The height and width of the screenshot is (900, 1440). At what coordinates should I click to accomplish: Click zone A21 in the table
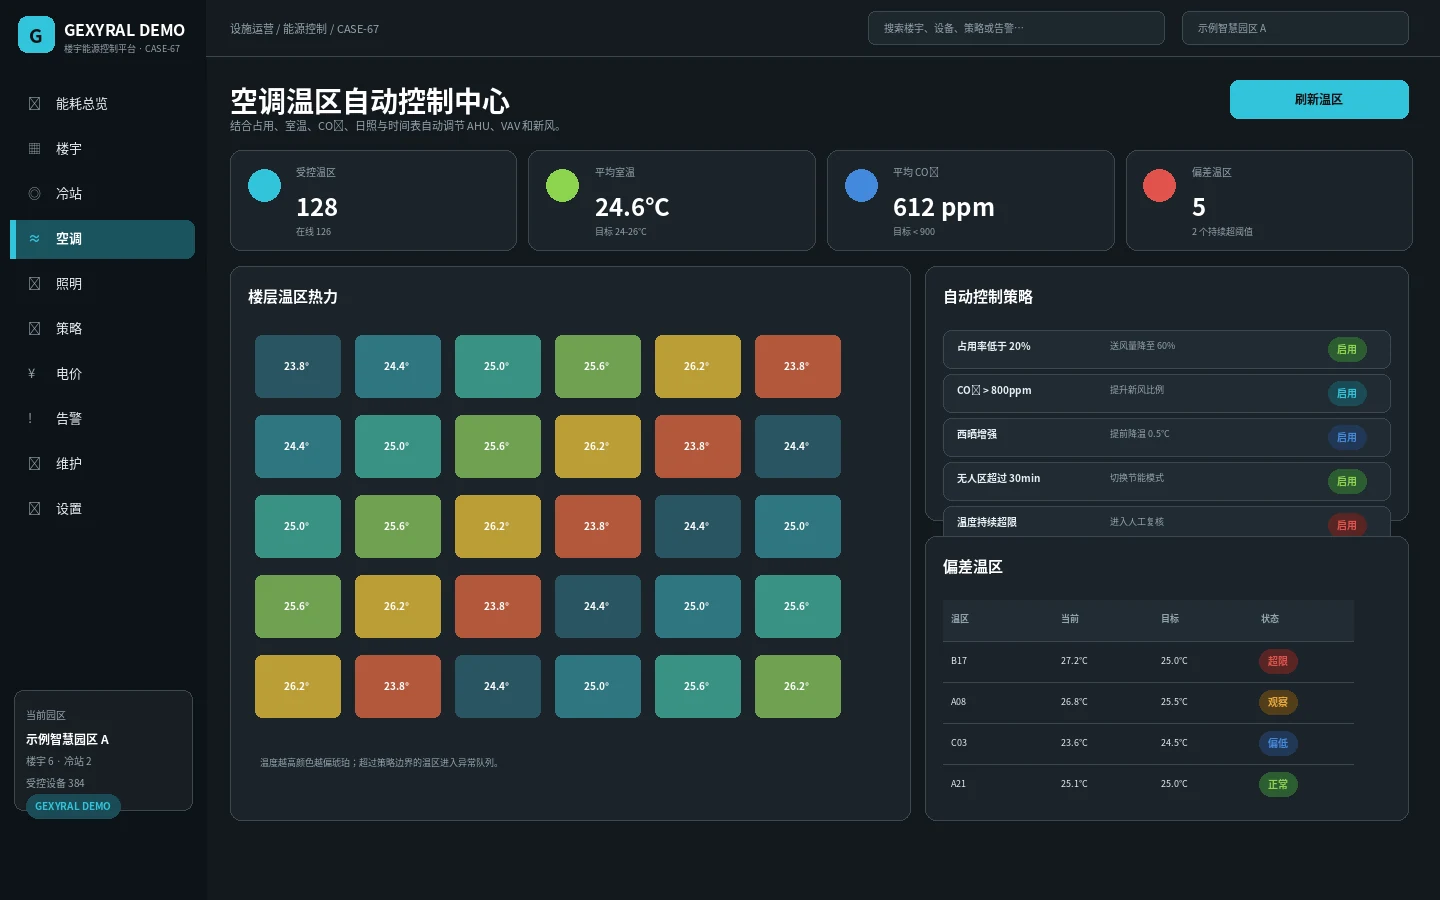[958, 784]
